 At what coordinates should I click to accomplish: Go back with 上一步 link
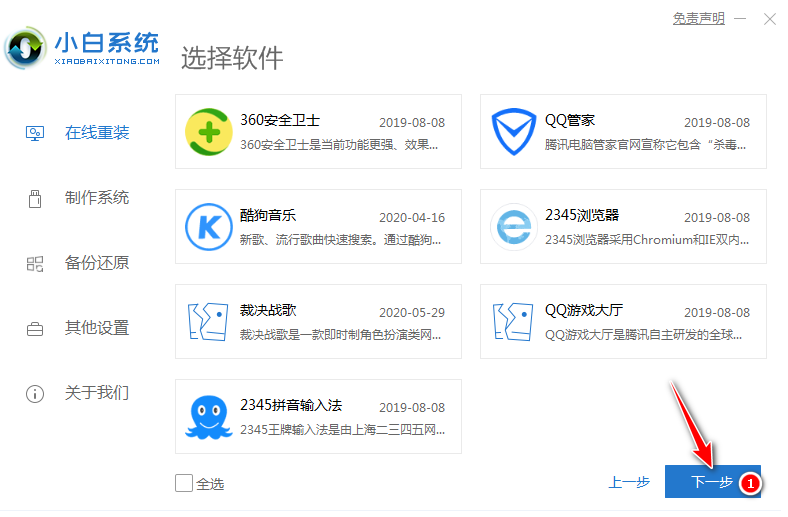point(629,482)
